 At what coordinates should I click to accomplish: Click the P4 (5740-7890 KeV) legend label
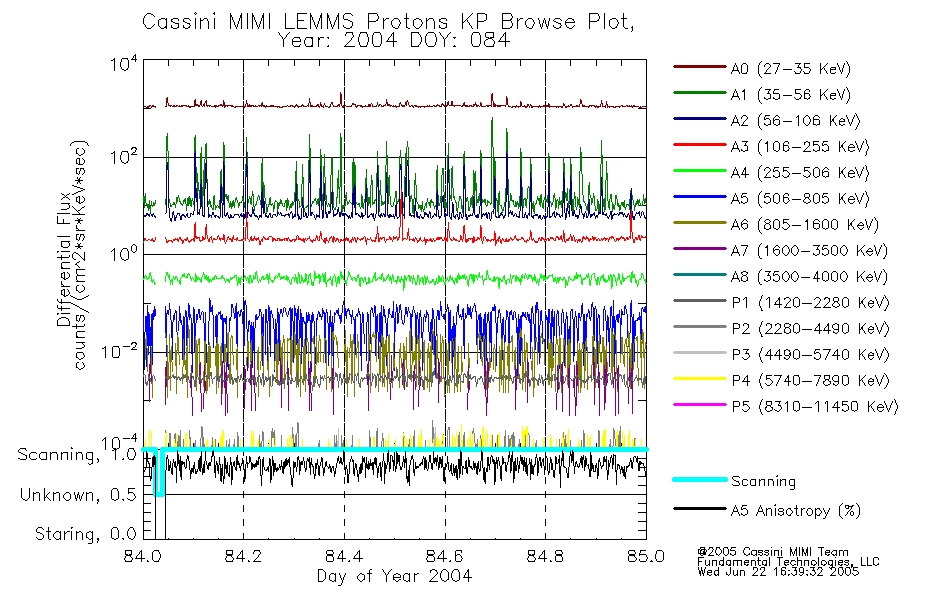(810, 381)
